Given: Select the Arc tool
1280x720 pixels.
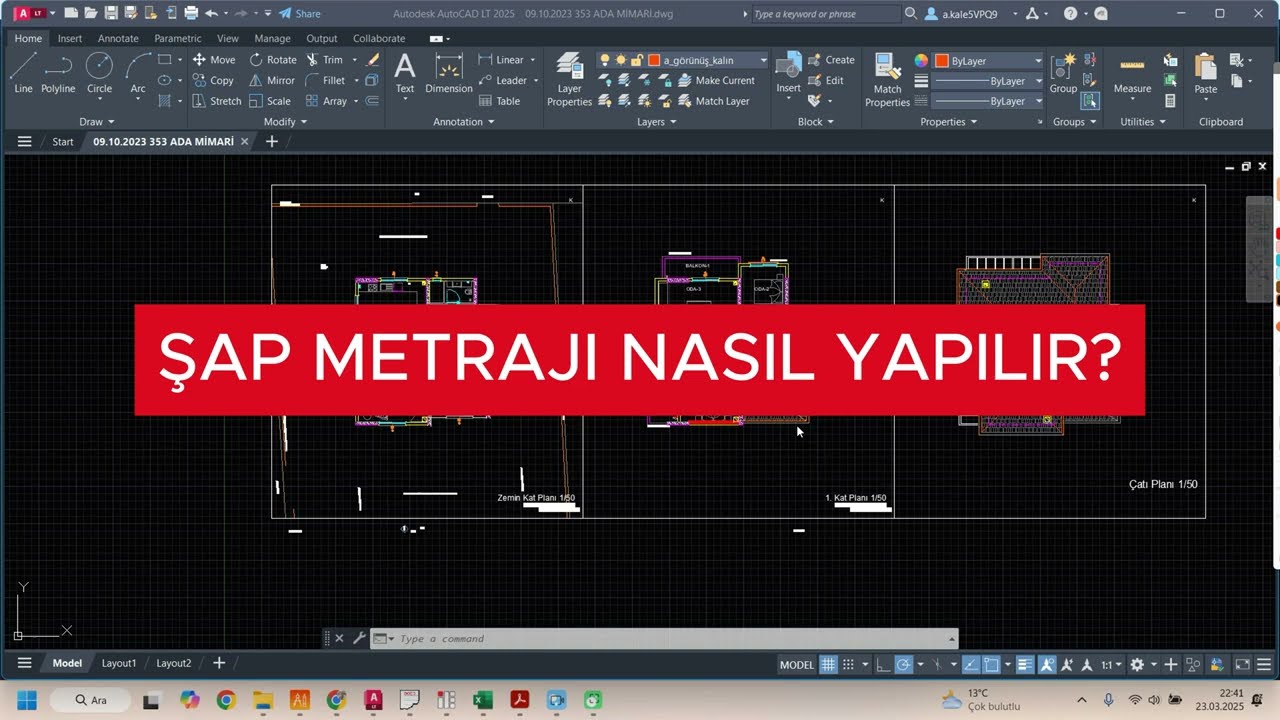Looking at the screenshot, I should coord(138,73).
